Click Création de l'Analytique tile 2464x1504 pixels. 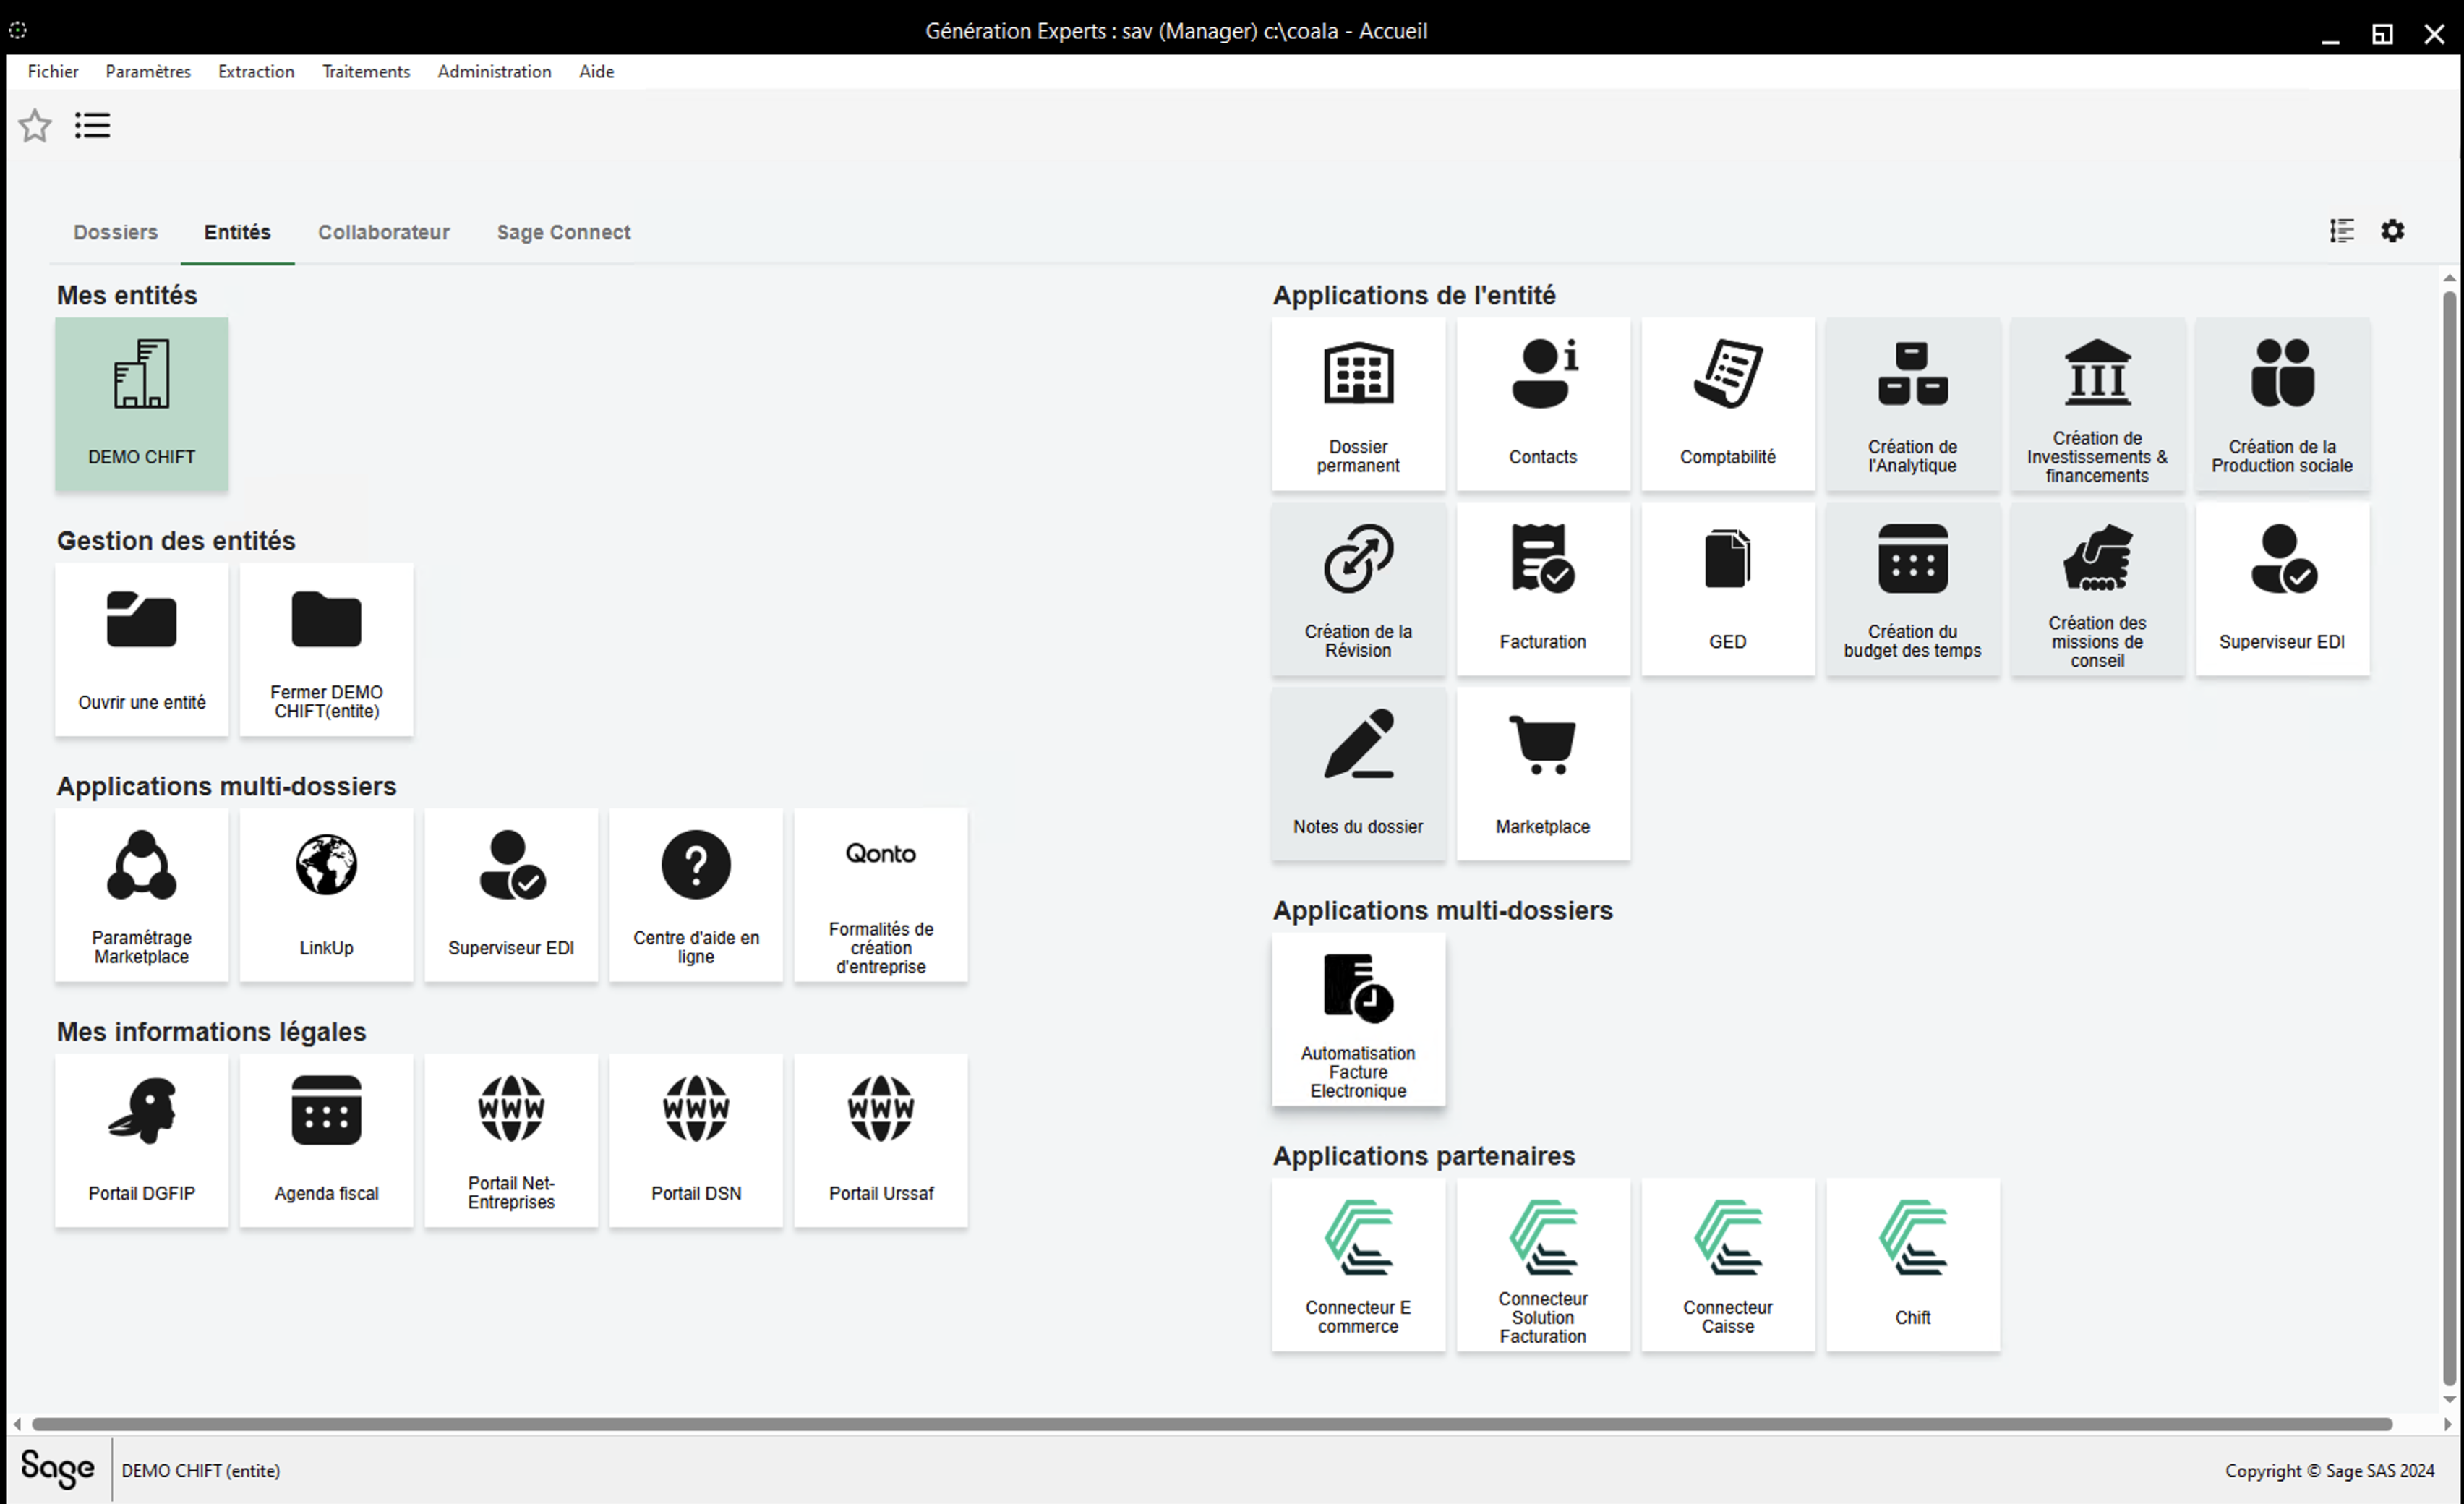pos(1913,404)
